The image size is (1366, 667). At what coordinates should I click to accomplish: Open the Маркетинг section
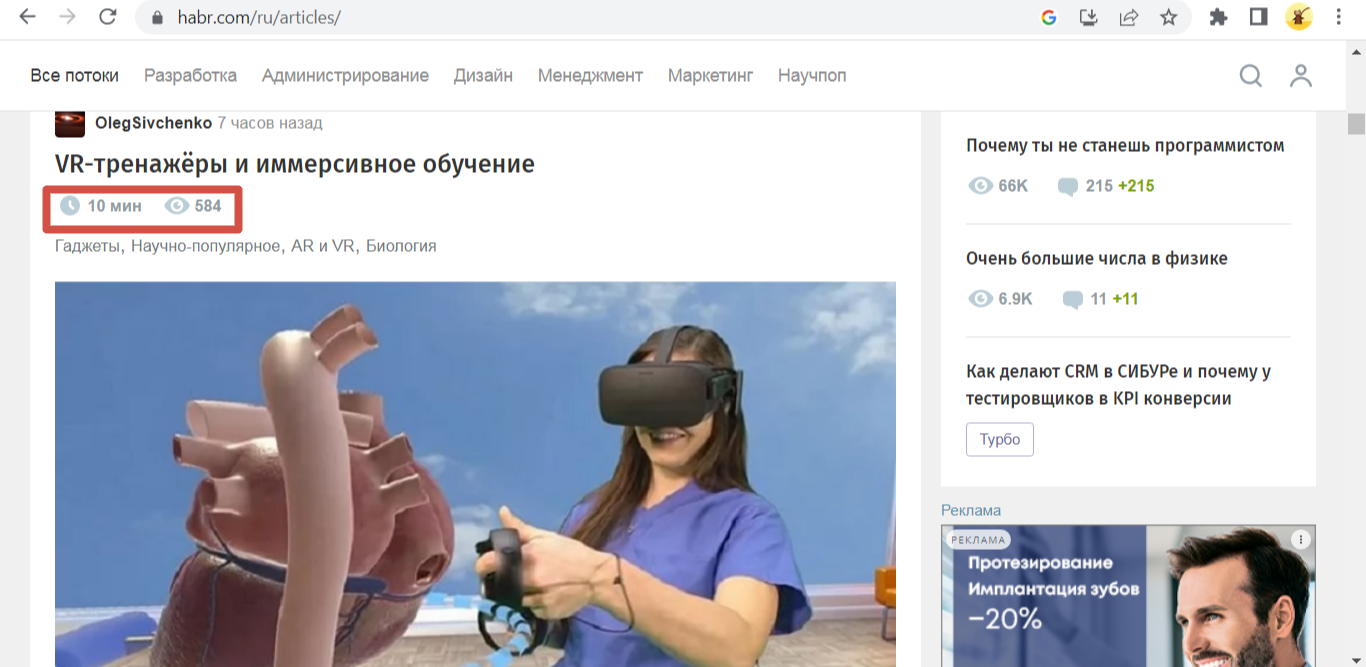tap(710, 75)
